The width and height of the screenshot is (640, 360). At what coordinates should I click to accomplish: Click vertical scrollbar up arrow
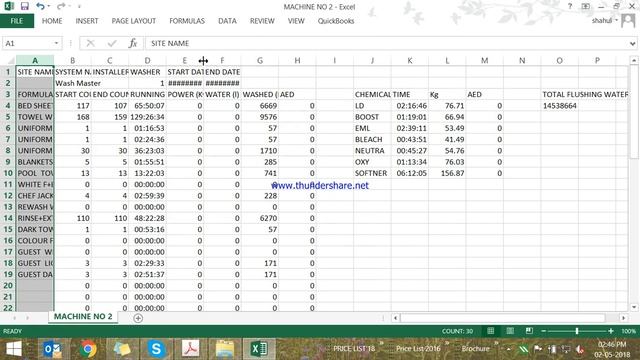click(633, 61)
